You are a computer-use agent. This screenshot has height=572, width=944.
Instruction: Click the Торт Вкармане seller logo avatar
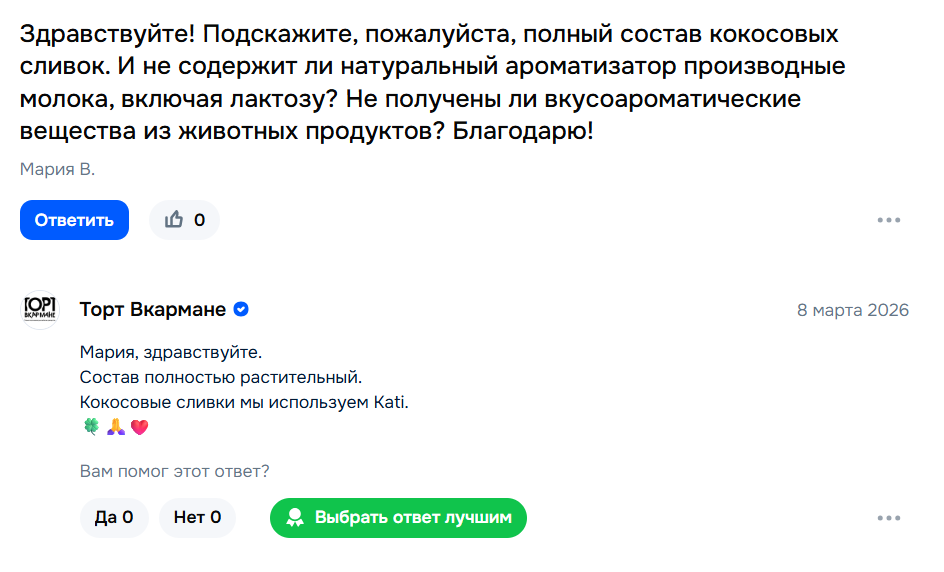click(x=40, y=310)
